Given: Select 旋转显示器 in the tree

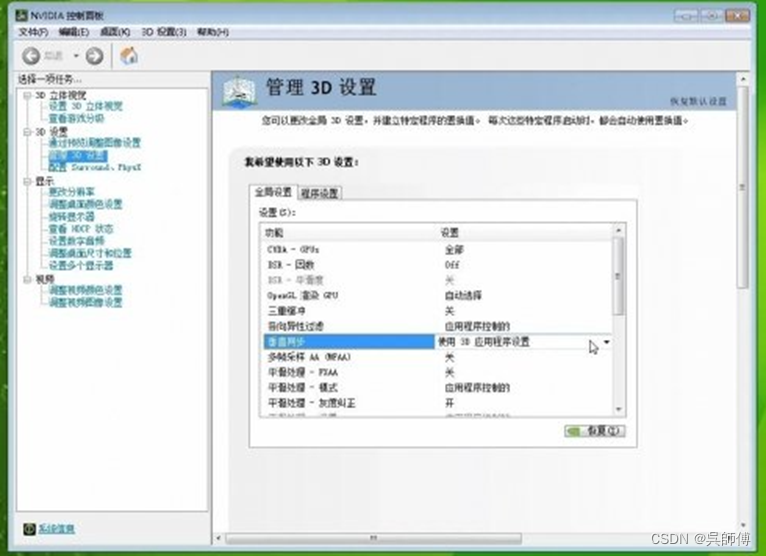Looking at the screenshot, I should [x=71, y=216].
